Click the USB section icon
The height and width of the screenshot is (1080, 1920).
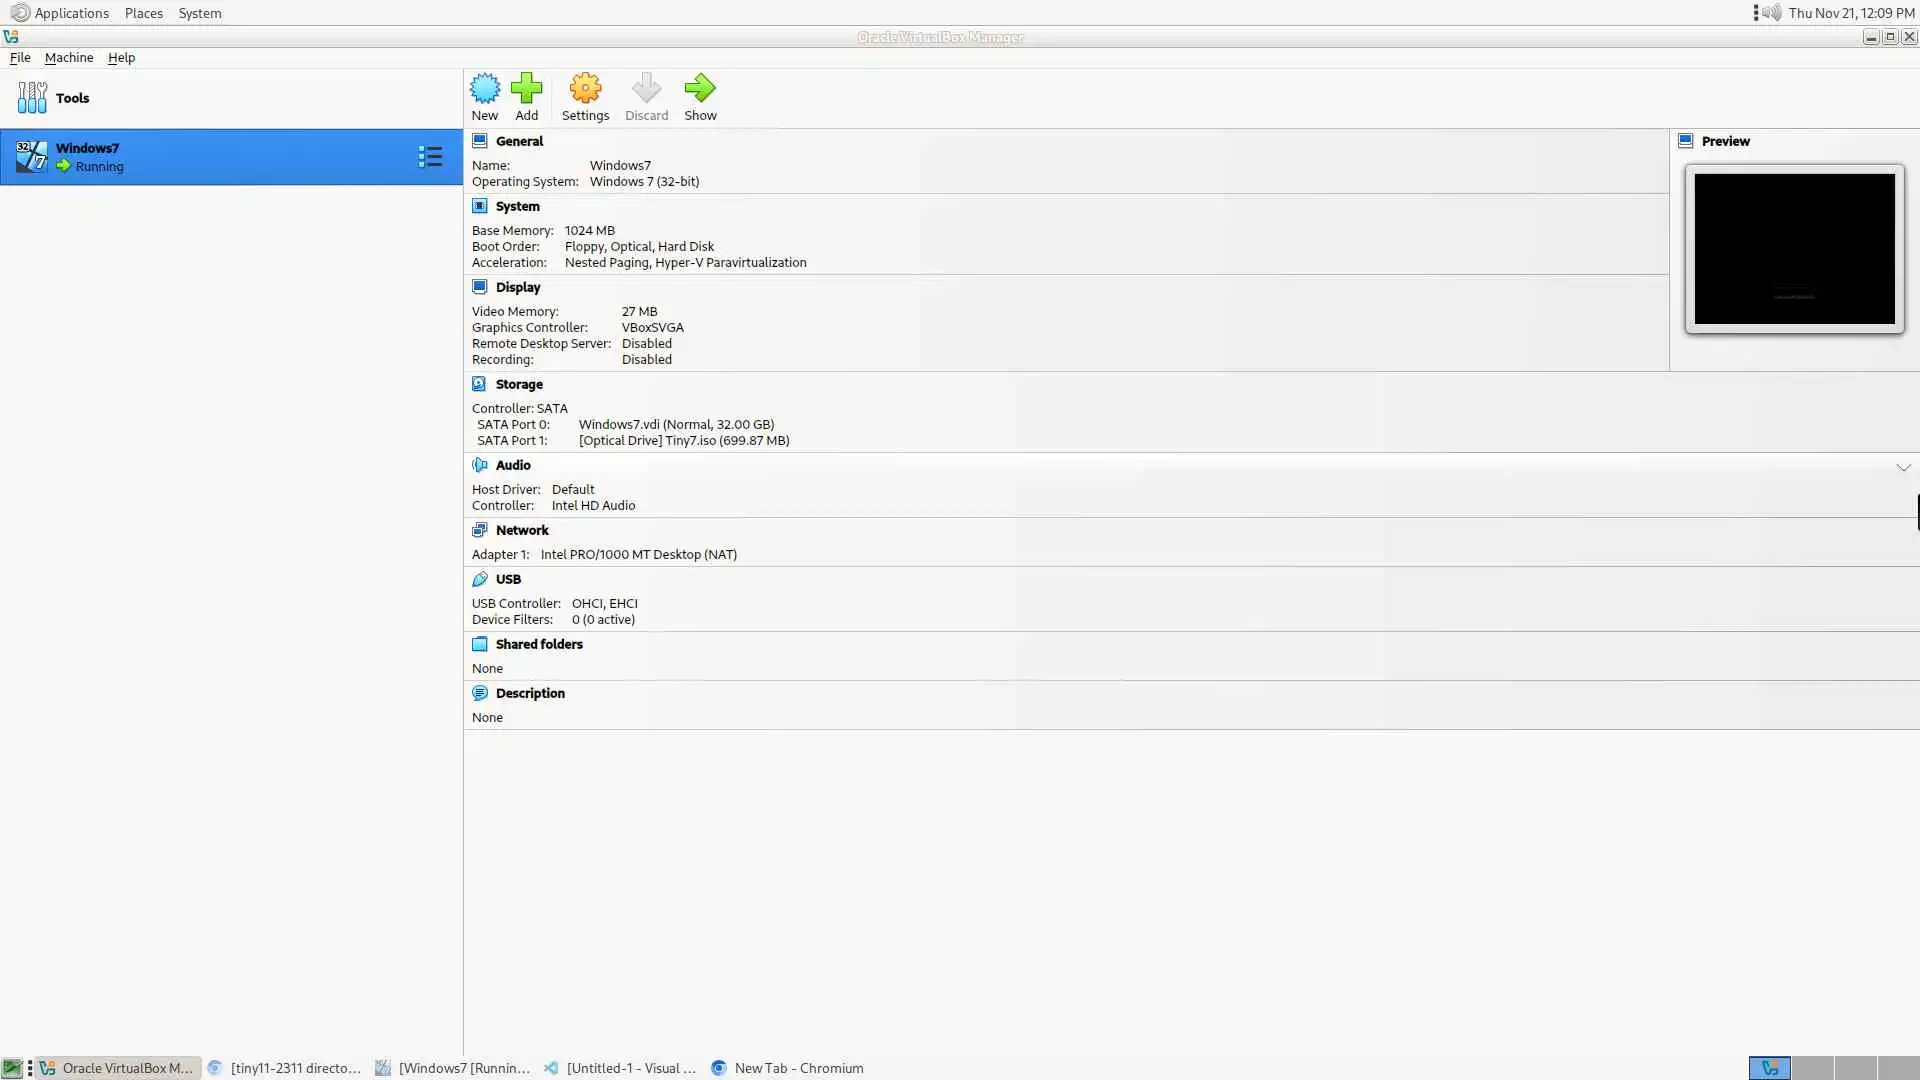480,579
